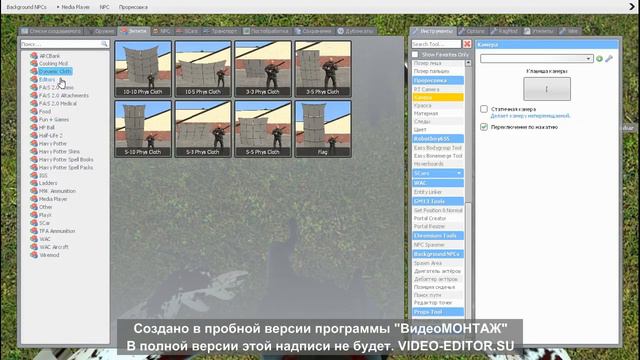Select the M9K Ammunition category
Viewport: 640px width, 360px height.
[57, 191]
